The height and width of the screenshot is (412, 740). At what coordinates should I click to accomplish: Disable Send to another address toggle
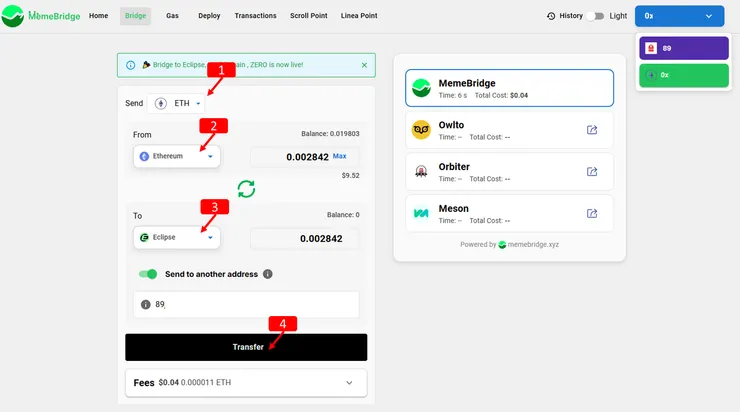coord(148,274)
